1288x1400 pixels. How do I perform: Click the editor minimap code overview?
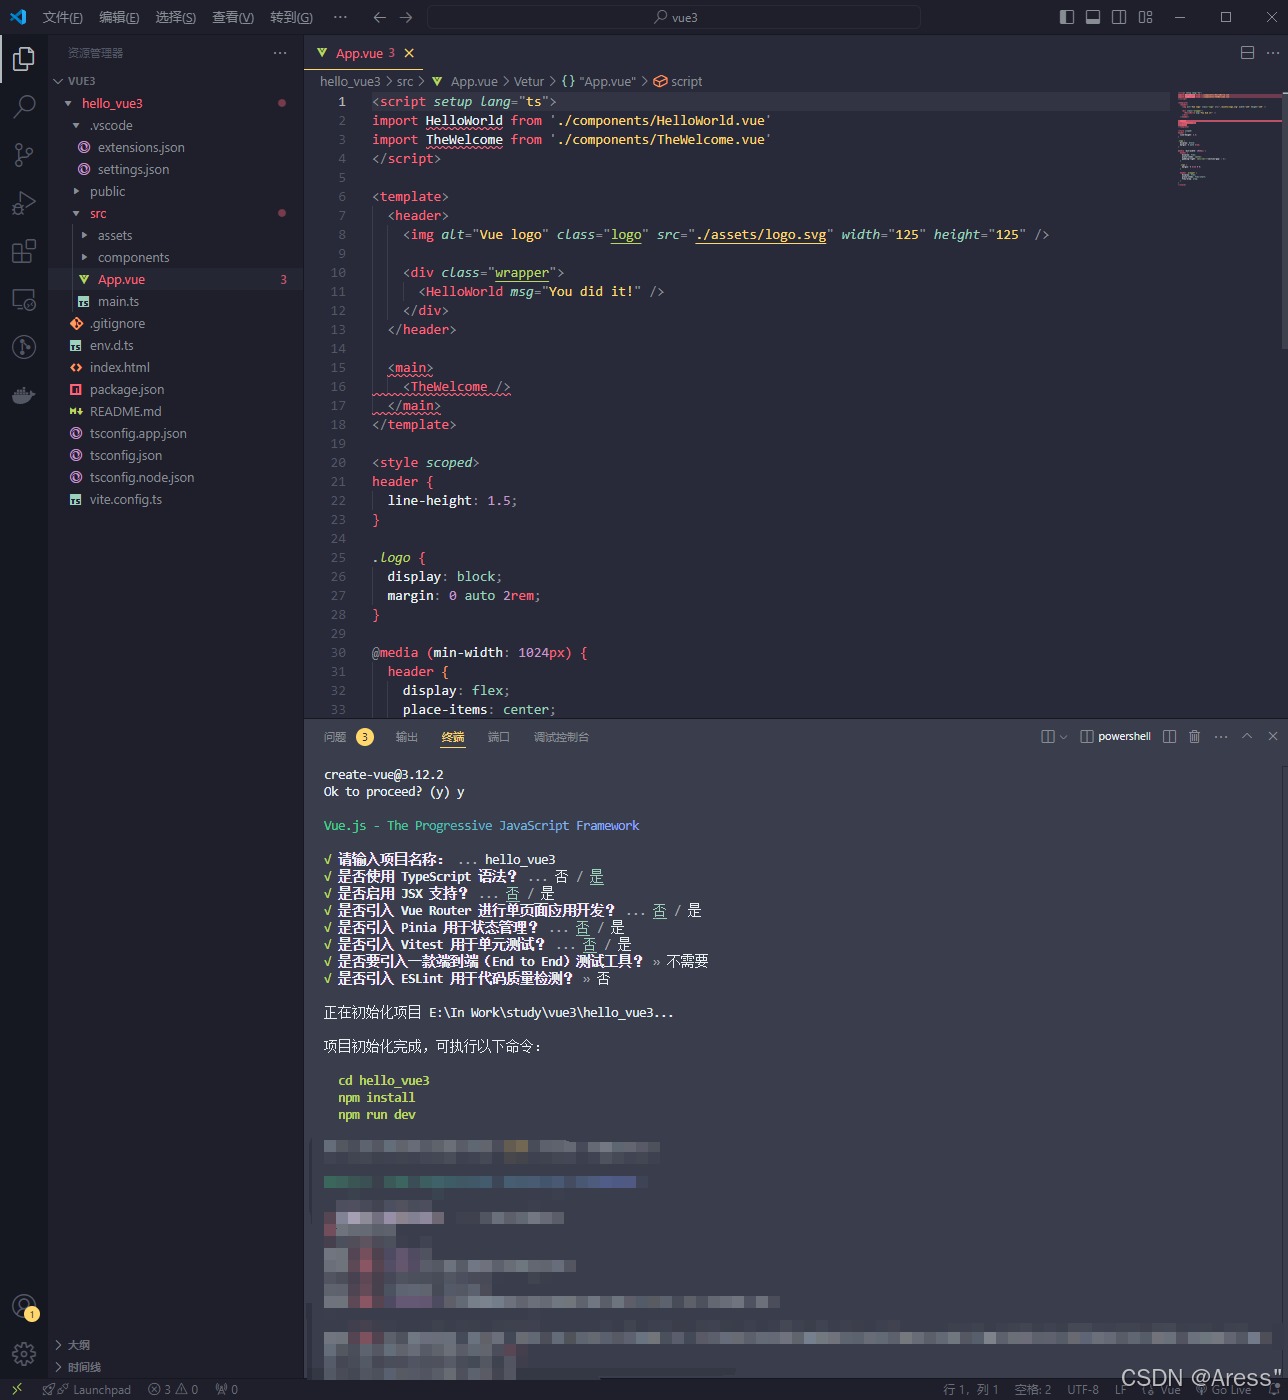(x=1228, y=140)
